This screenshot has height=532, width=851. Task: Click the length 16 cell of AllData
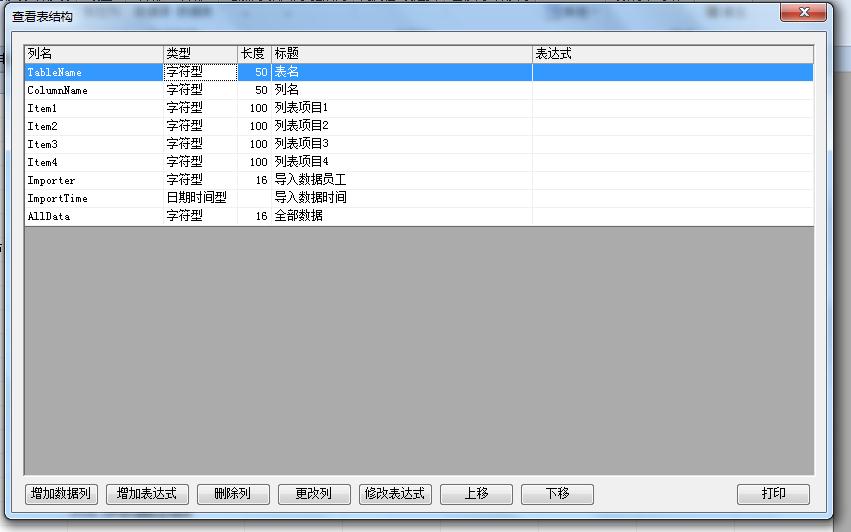pos(255,216)
